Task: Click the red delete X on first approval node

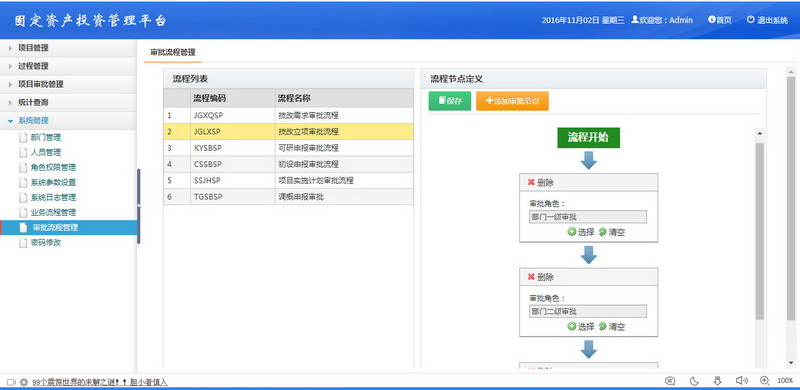Action: (531, 182)
